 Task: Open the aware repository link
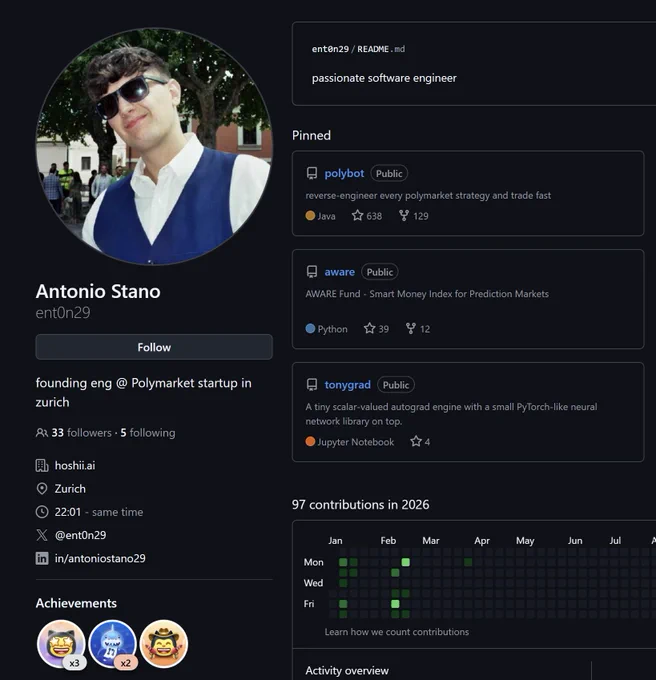[x=339, y=272]
